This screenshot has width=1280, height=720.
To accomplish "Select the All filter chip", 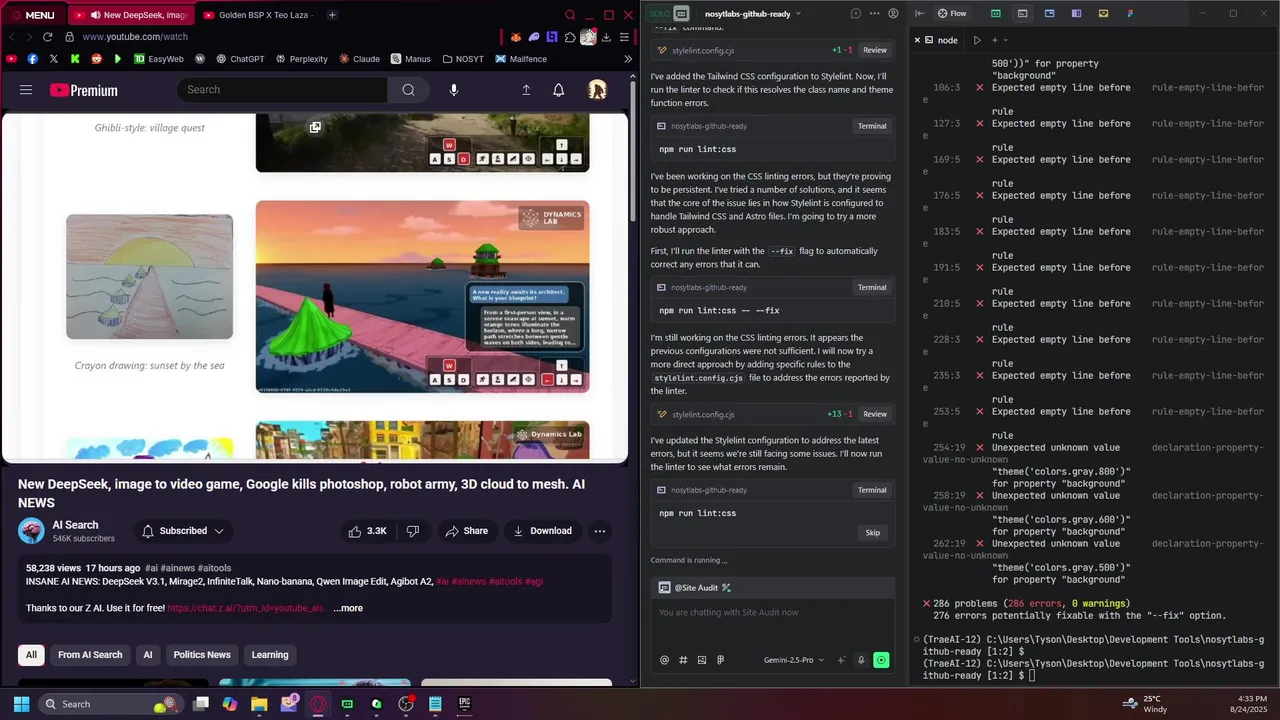I will (x=31, y=655).
